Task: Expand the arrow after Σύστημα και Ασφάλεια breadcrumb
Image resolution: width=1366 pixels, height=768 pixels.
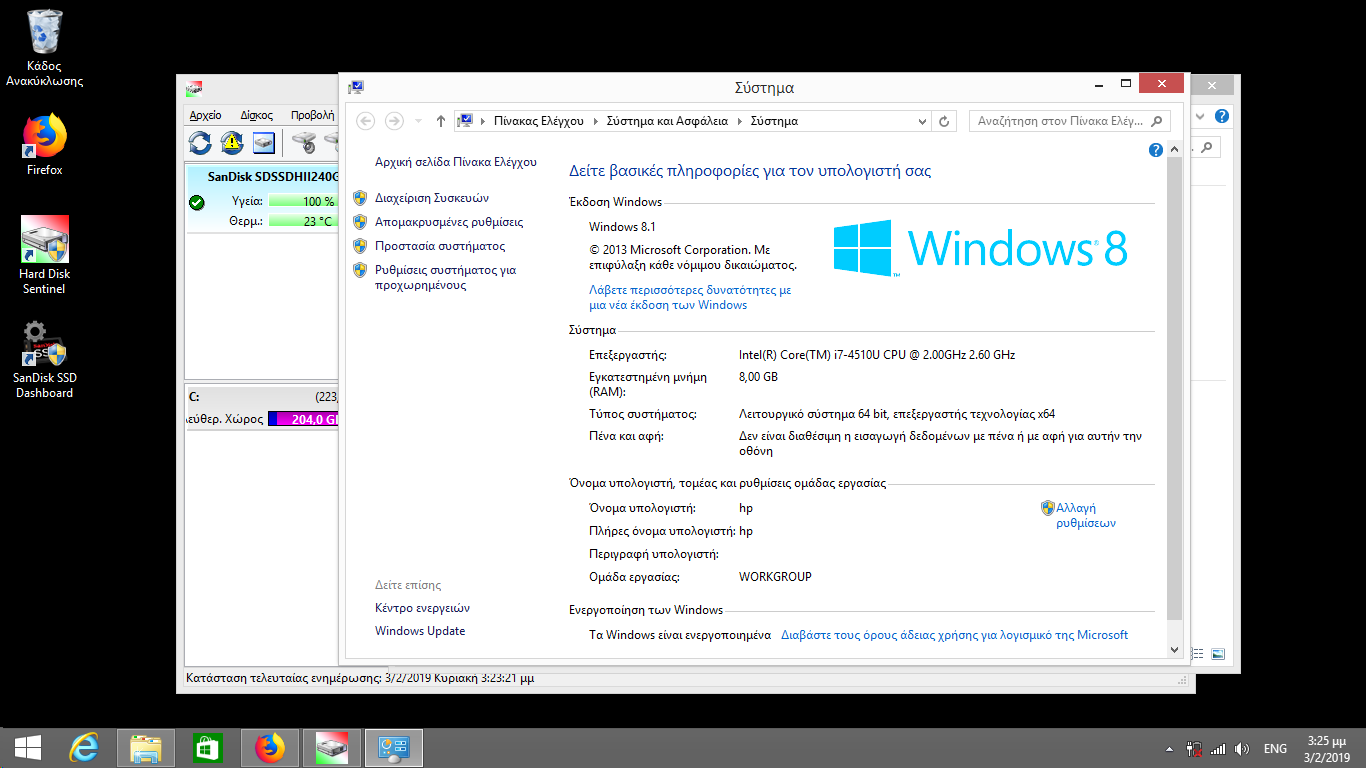Action: click(740, 121)
